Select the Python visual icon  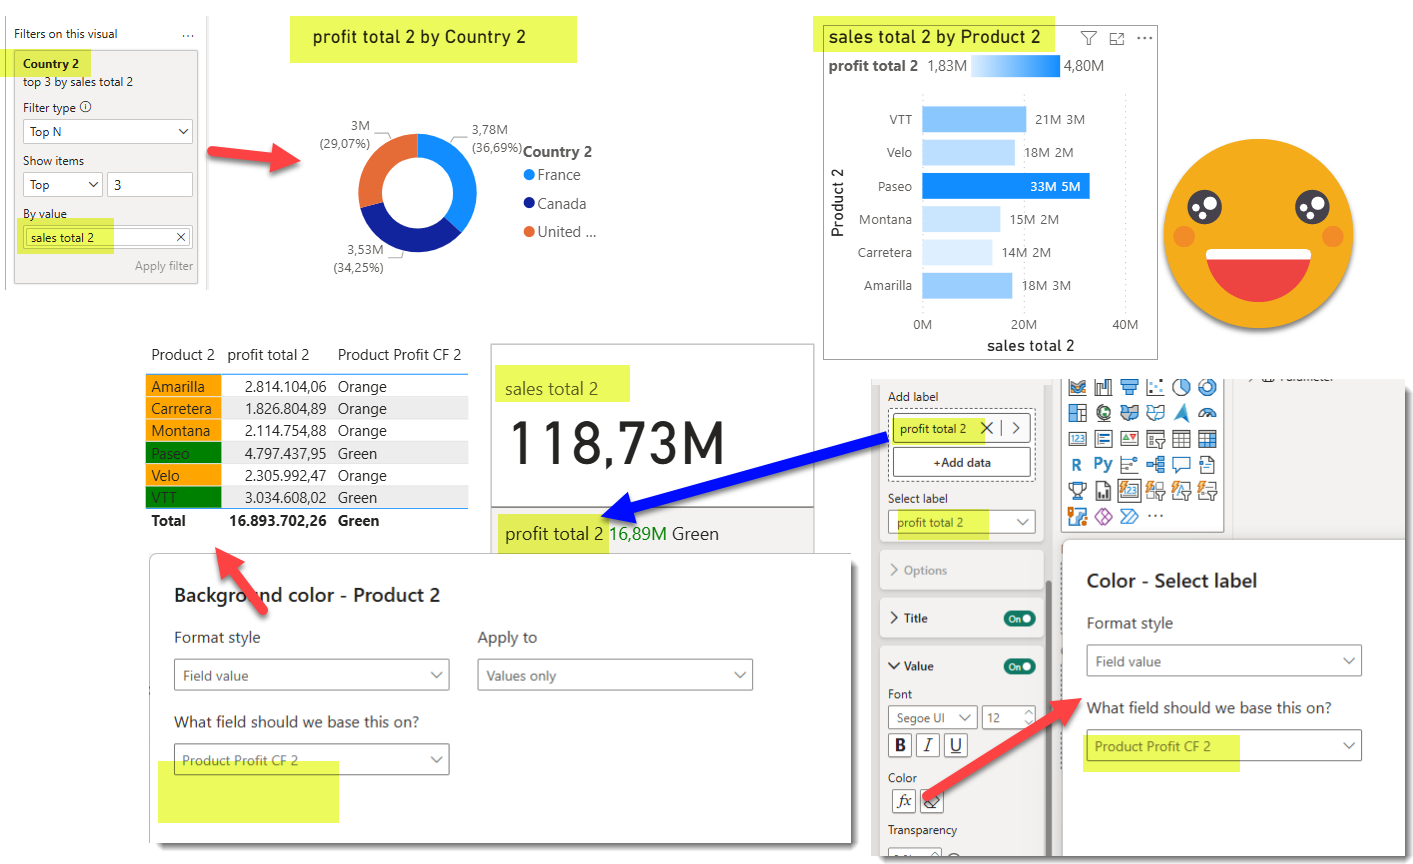[x=1102, y=465]
